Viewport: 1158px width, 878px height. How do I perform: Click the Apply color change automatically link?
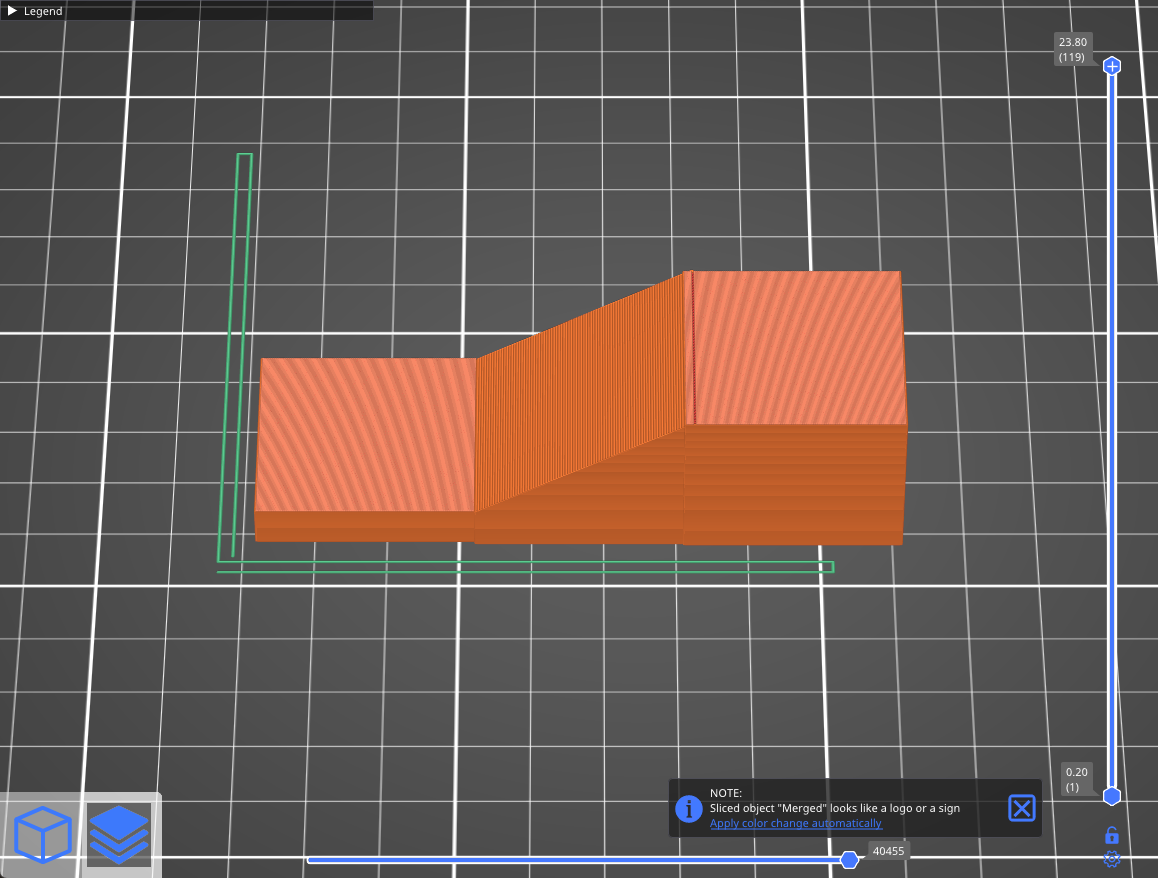coord(795,823)
